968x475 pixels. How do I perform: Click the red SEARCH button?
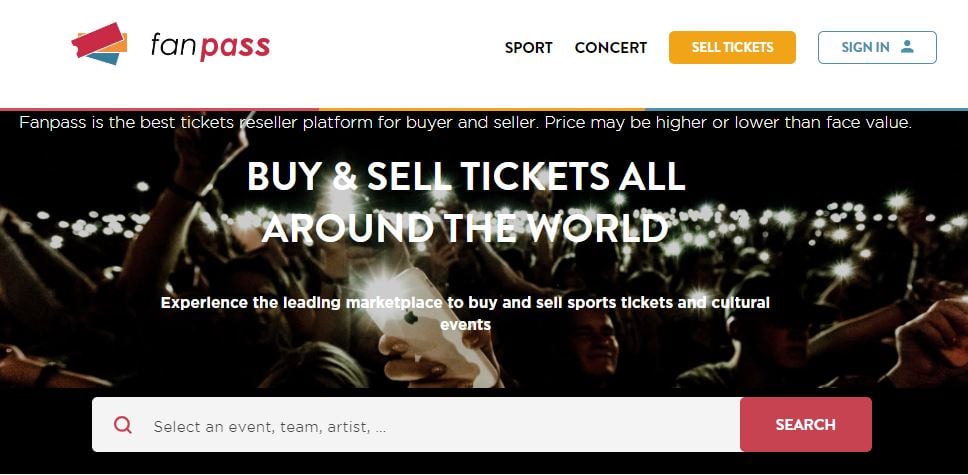(806, 424)
